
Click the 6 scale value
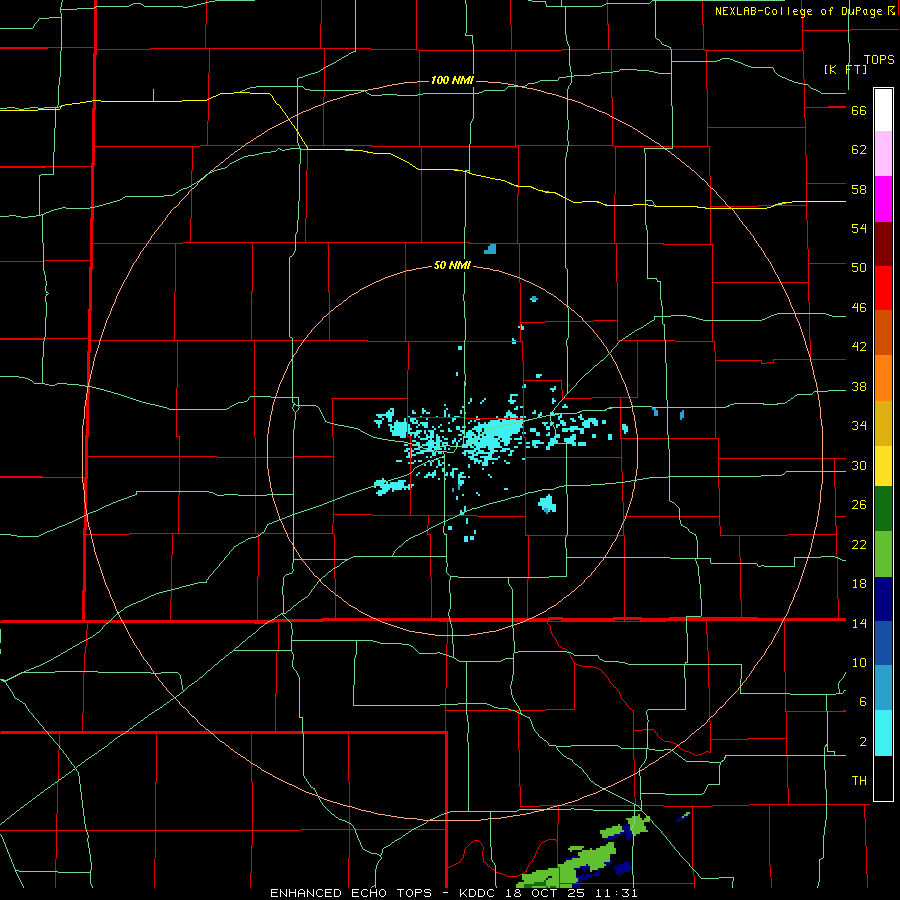[863, 702]
